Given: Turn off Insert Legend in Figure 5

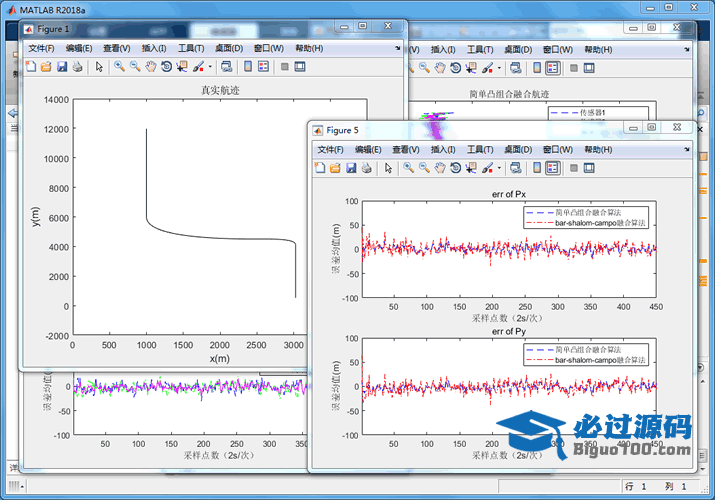Looking at the screenshot, I should (x=553, y=168).
